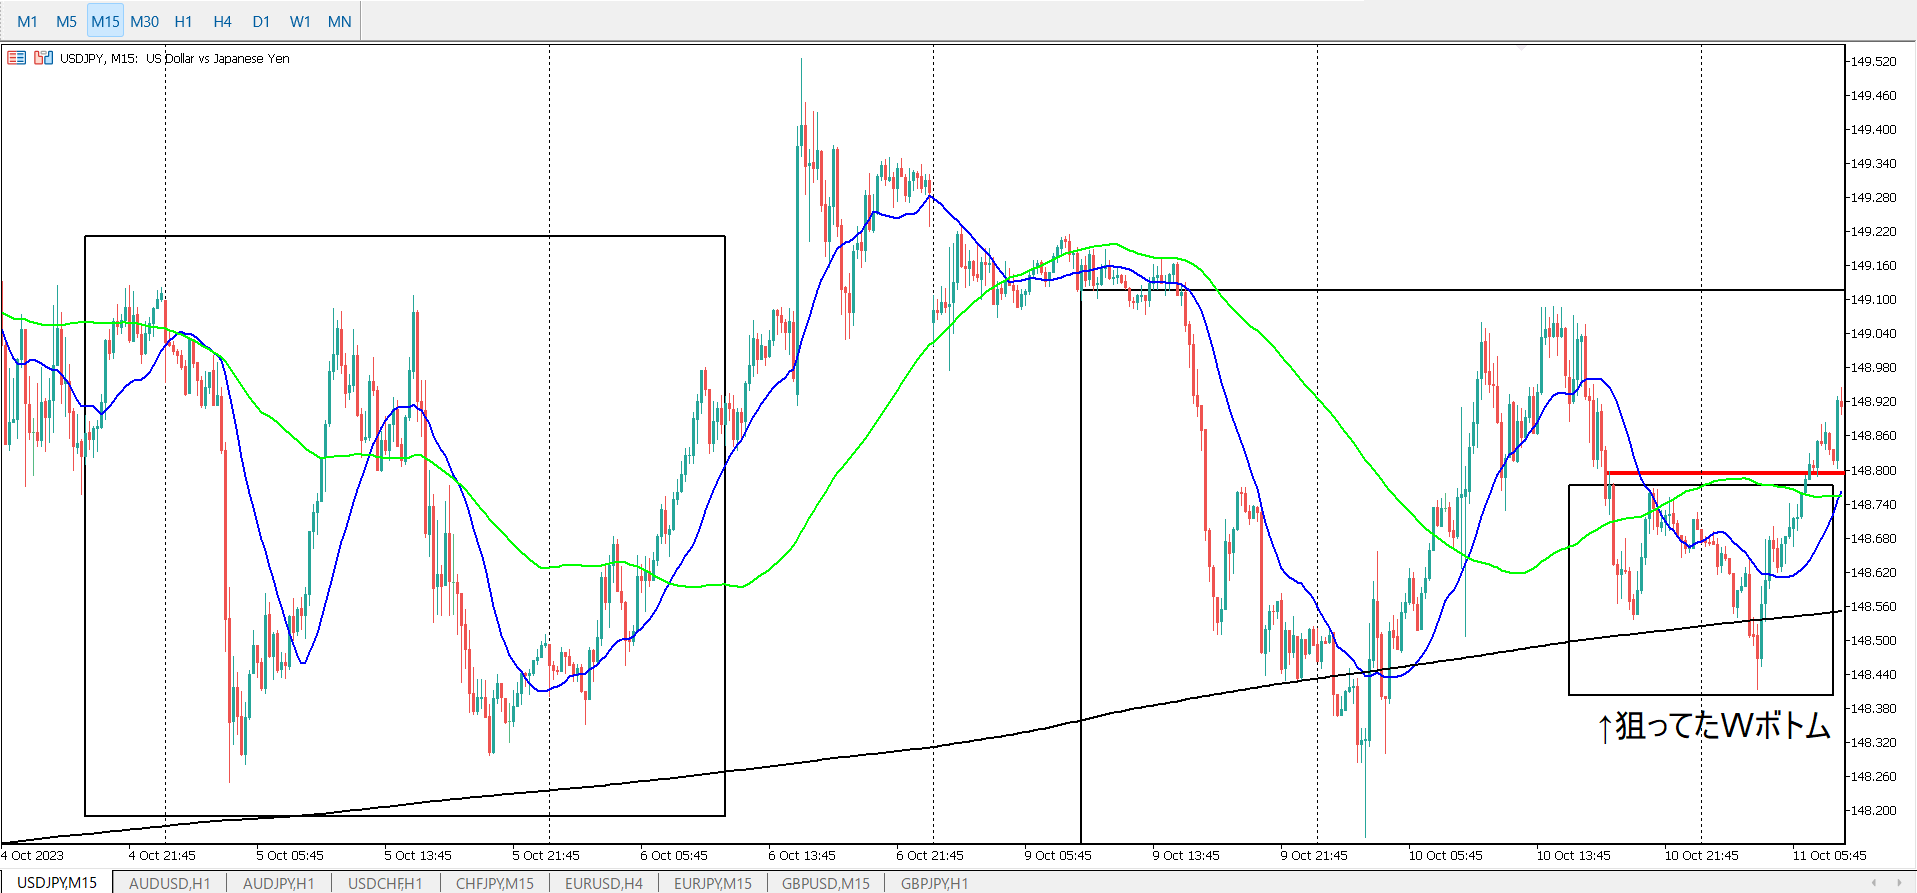Select the red horizontal resistance line
The width and height of the screenshot is (1917, 893).
pyautogui.click(x=1720, y=473)
